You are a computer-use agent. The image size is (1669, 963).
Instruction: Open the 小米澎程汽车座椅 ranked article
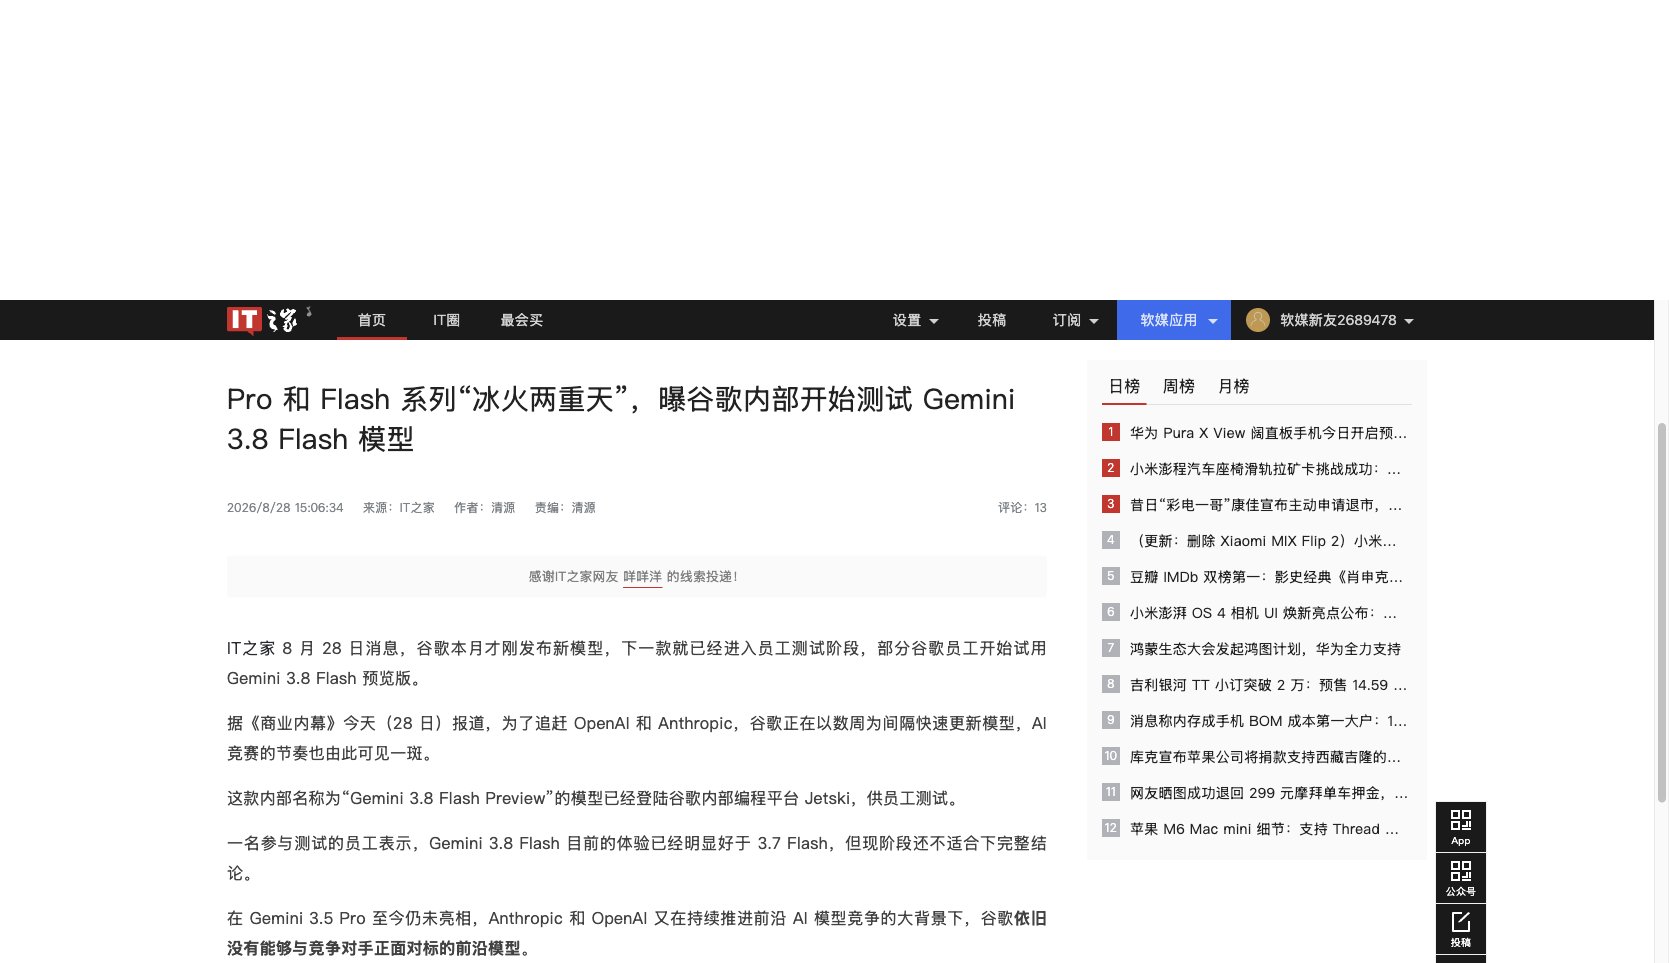(x=1266, y=469)
